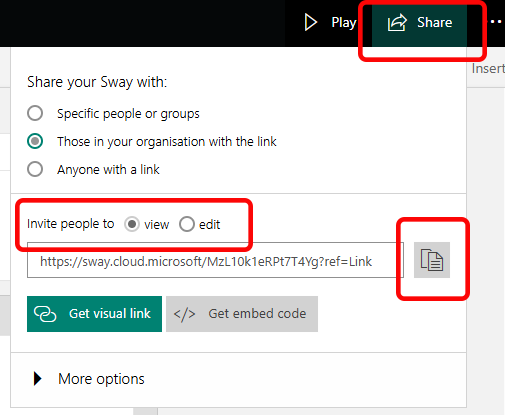Viewport: 505px width, 415px height.
Task: Open the more options ellipsis menu
Action: coord(496,22)
